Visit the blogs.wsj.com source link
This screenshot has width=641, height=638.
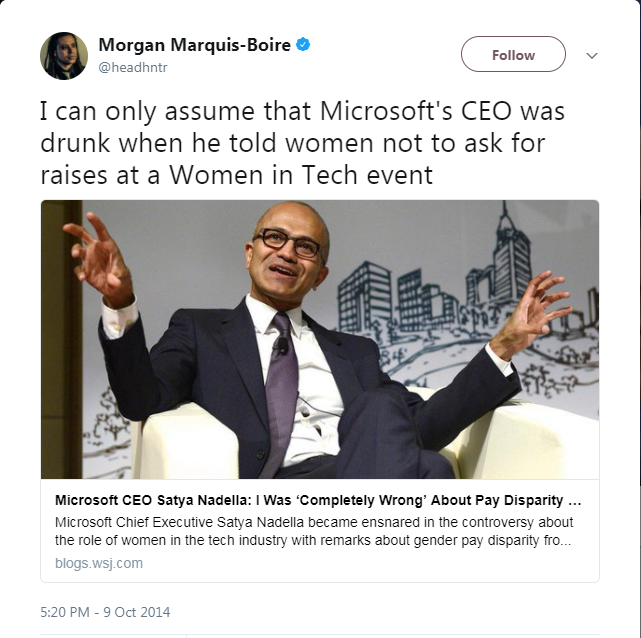tap(99, 563)
